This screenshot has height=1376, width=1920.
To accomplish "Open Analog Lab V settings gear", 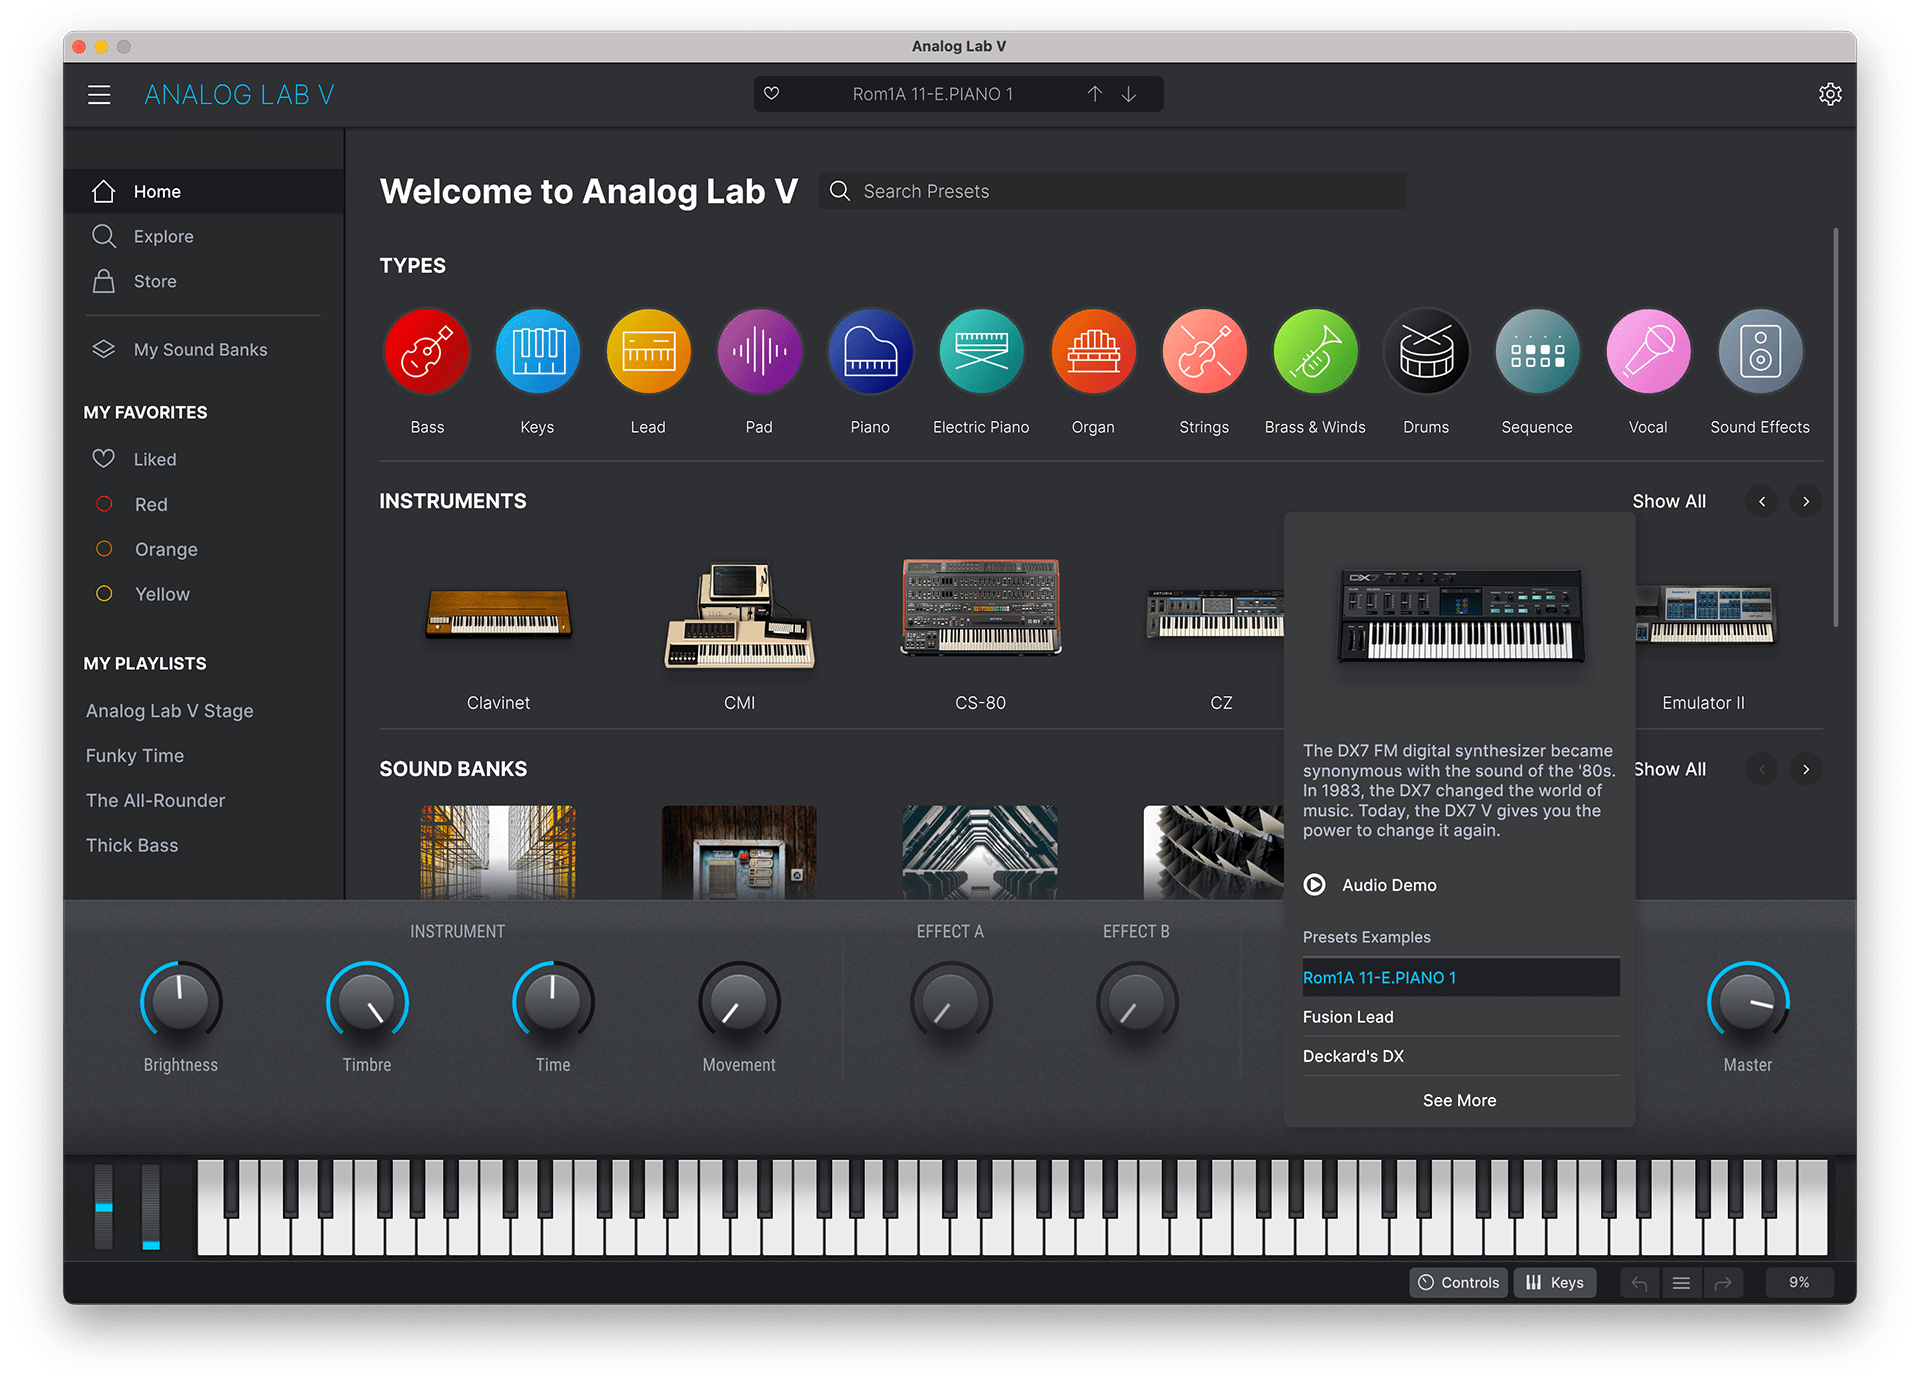I will point(1831,93).
